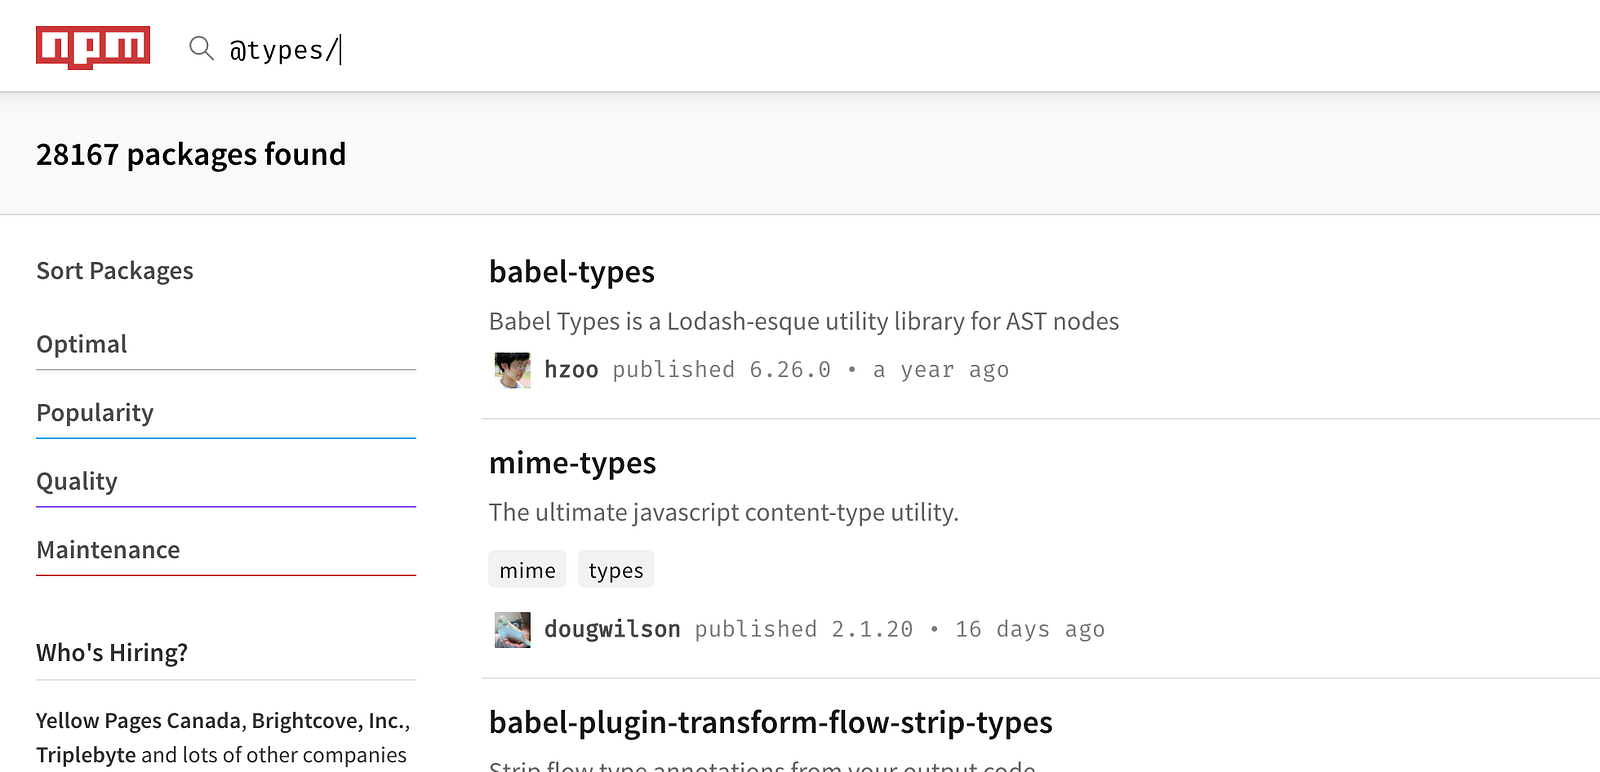This screenshot has width=1600, height=772.
Task: Open the hzoo publisher profile
Action: (571, 370)
